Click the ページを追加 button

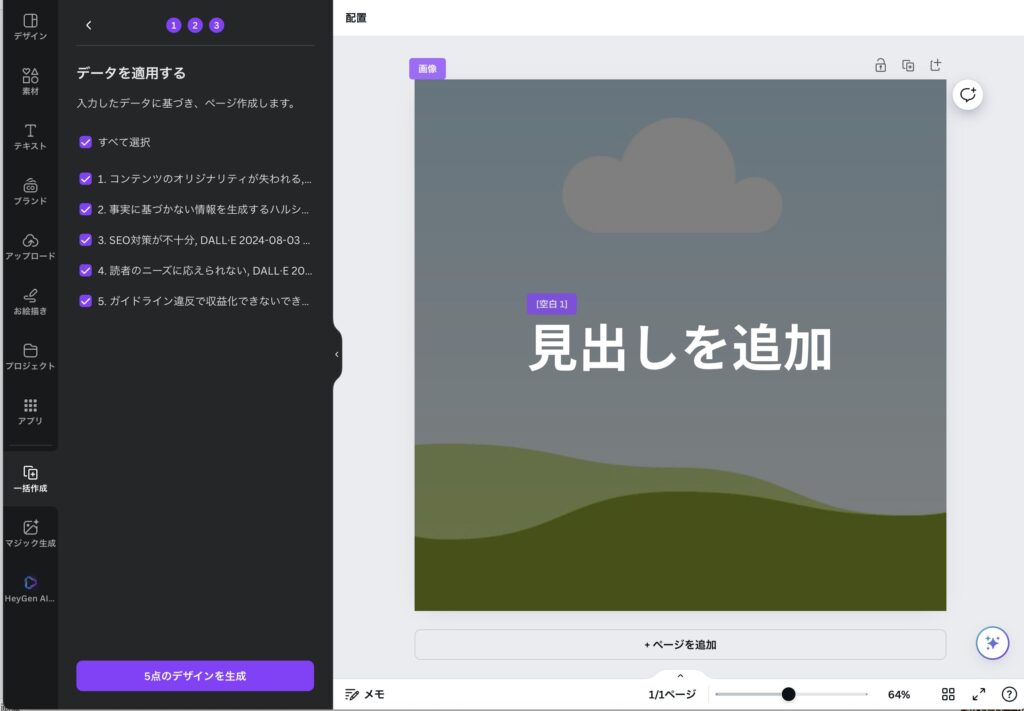point(680,645)
